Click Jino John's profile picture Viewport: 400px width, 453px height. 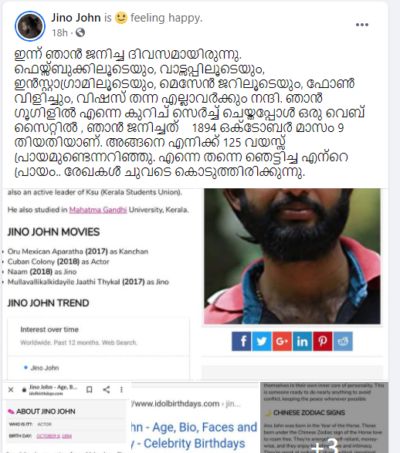pos(30,26)
